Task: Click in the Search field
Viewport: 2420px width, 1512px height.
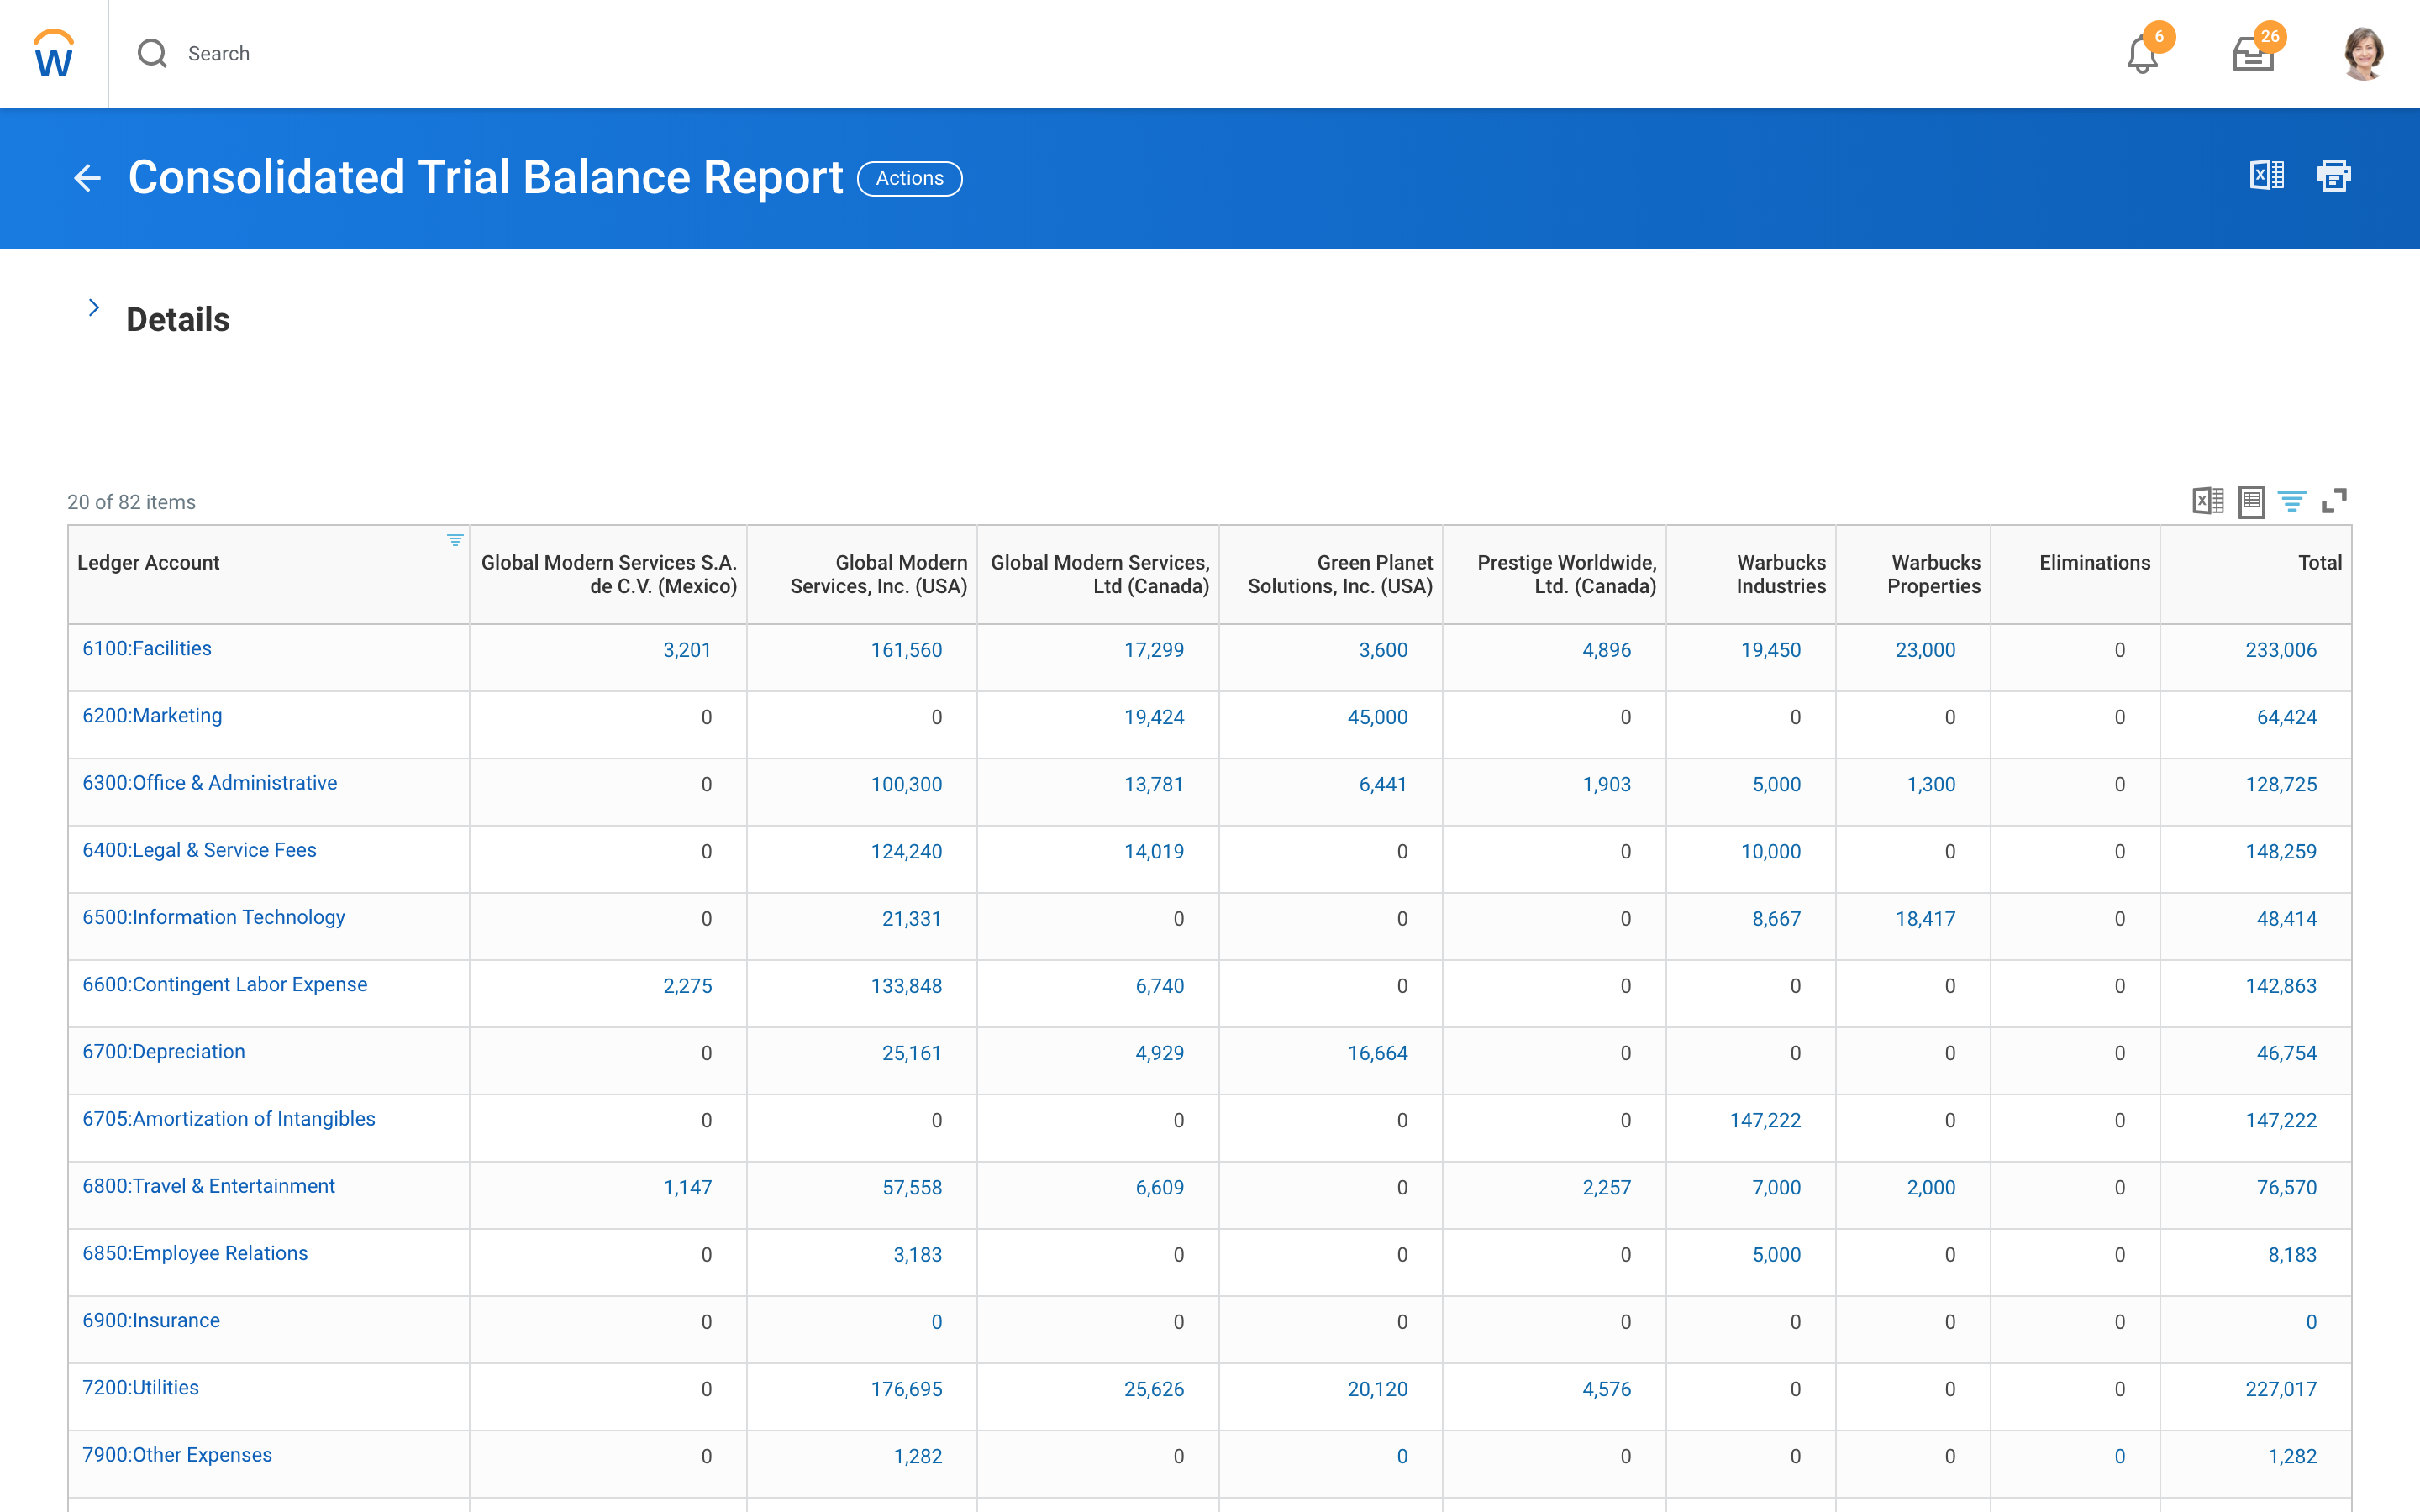Action: pyautogui.click(x=219, y=54)
